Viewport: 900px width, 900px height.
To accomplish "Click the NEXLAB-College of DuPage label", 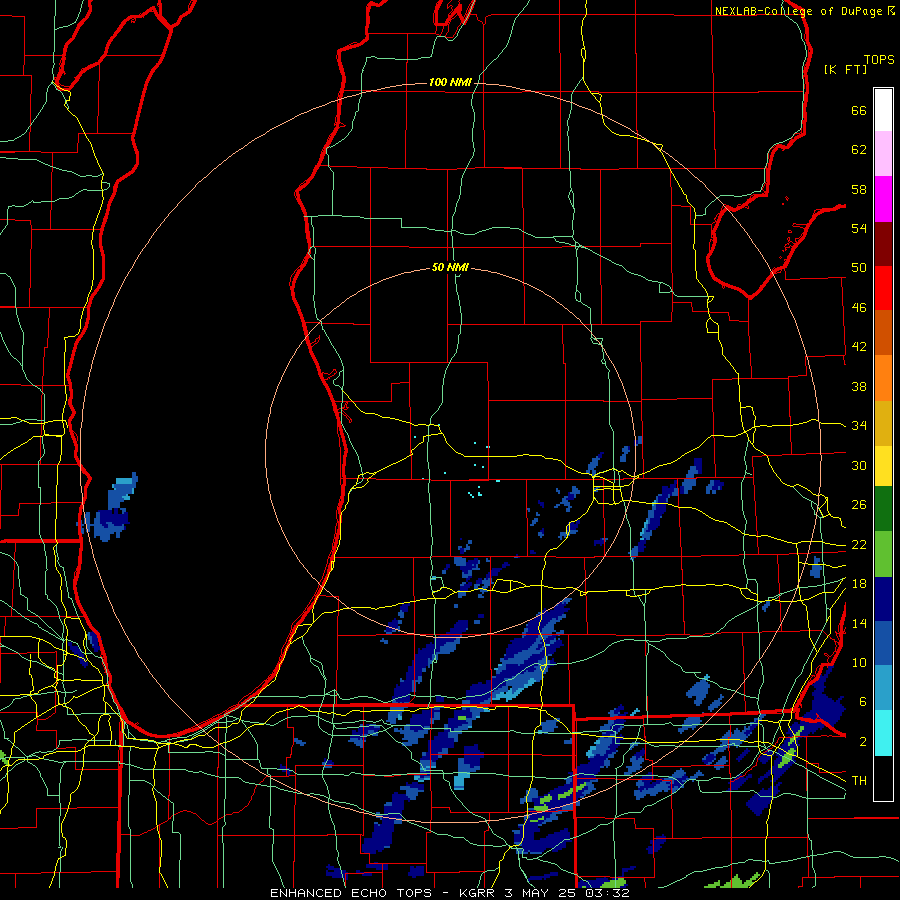I will pyautogui.click(x=798, y=11).
